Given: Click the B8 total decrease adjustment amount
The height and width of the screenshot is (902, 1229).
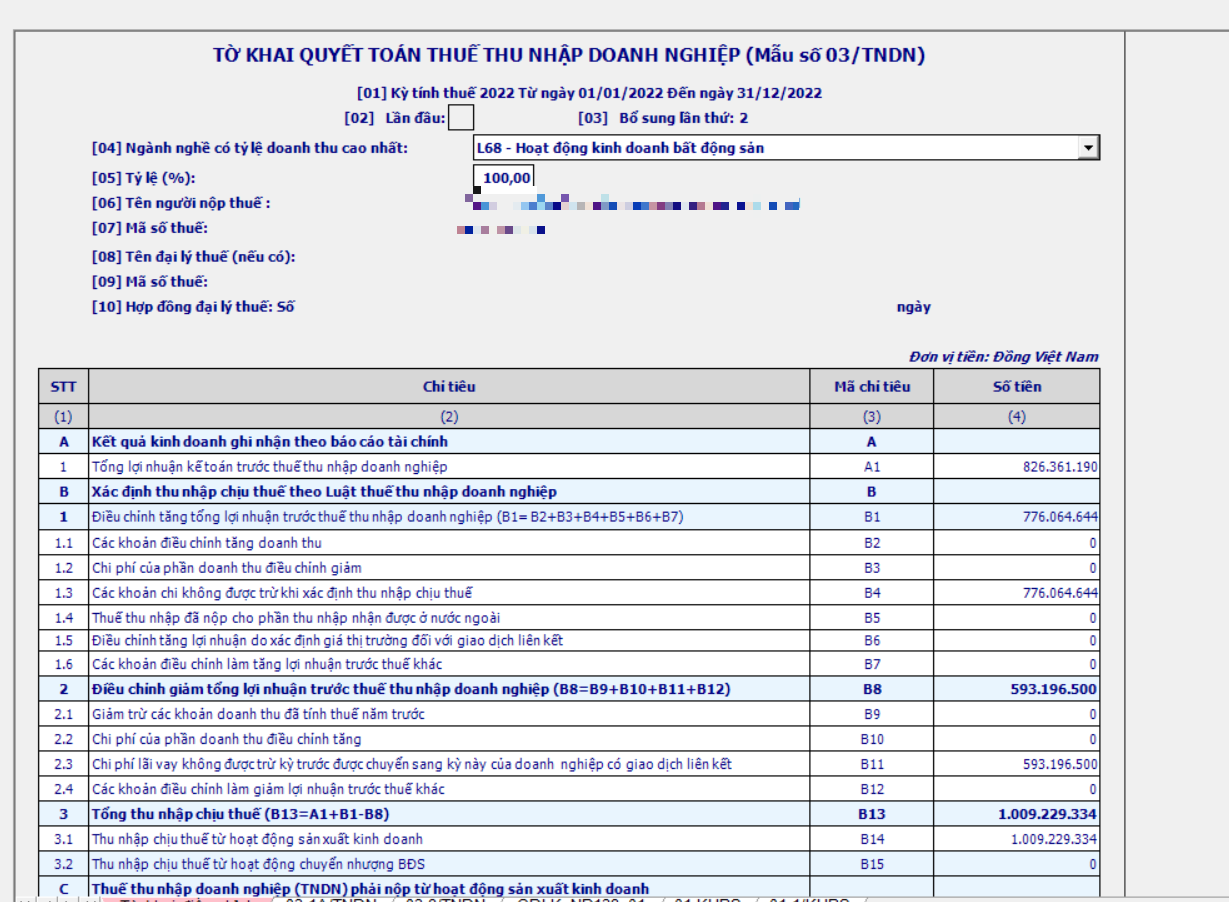Looking at the screenshot, I should [1016, 689].
